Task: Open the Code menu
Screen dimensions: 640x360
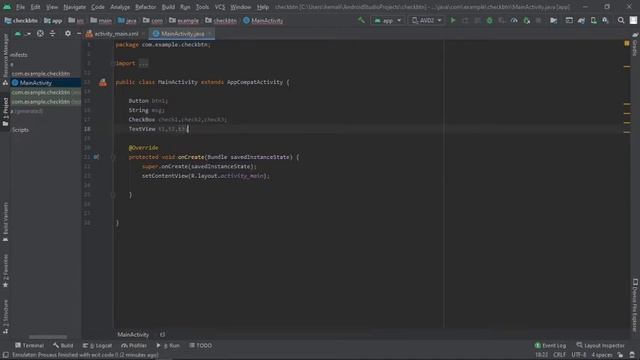Action: (98, 7)
